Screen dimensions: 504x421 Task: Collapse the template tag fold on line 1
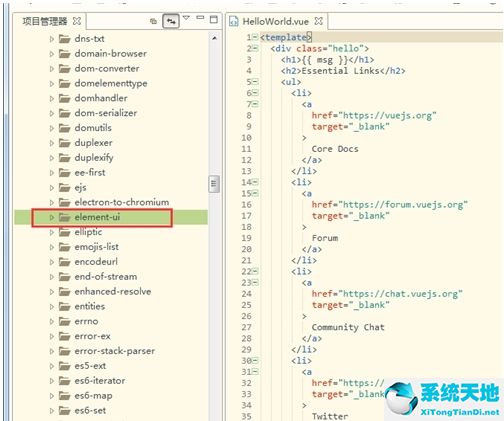(255, 37)
